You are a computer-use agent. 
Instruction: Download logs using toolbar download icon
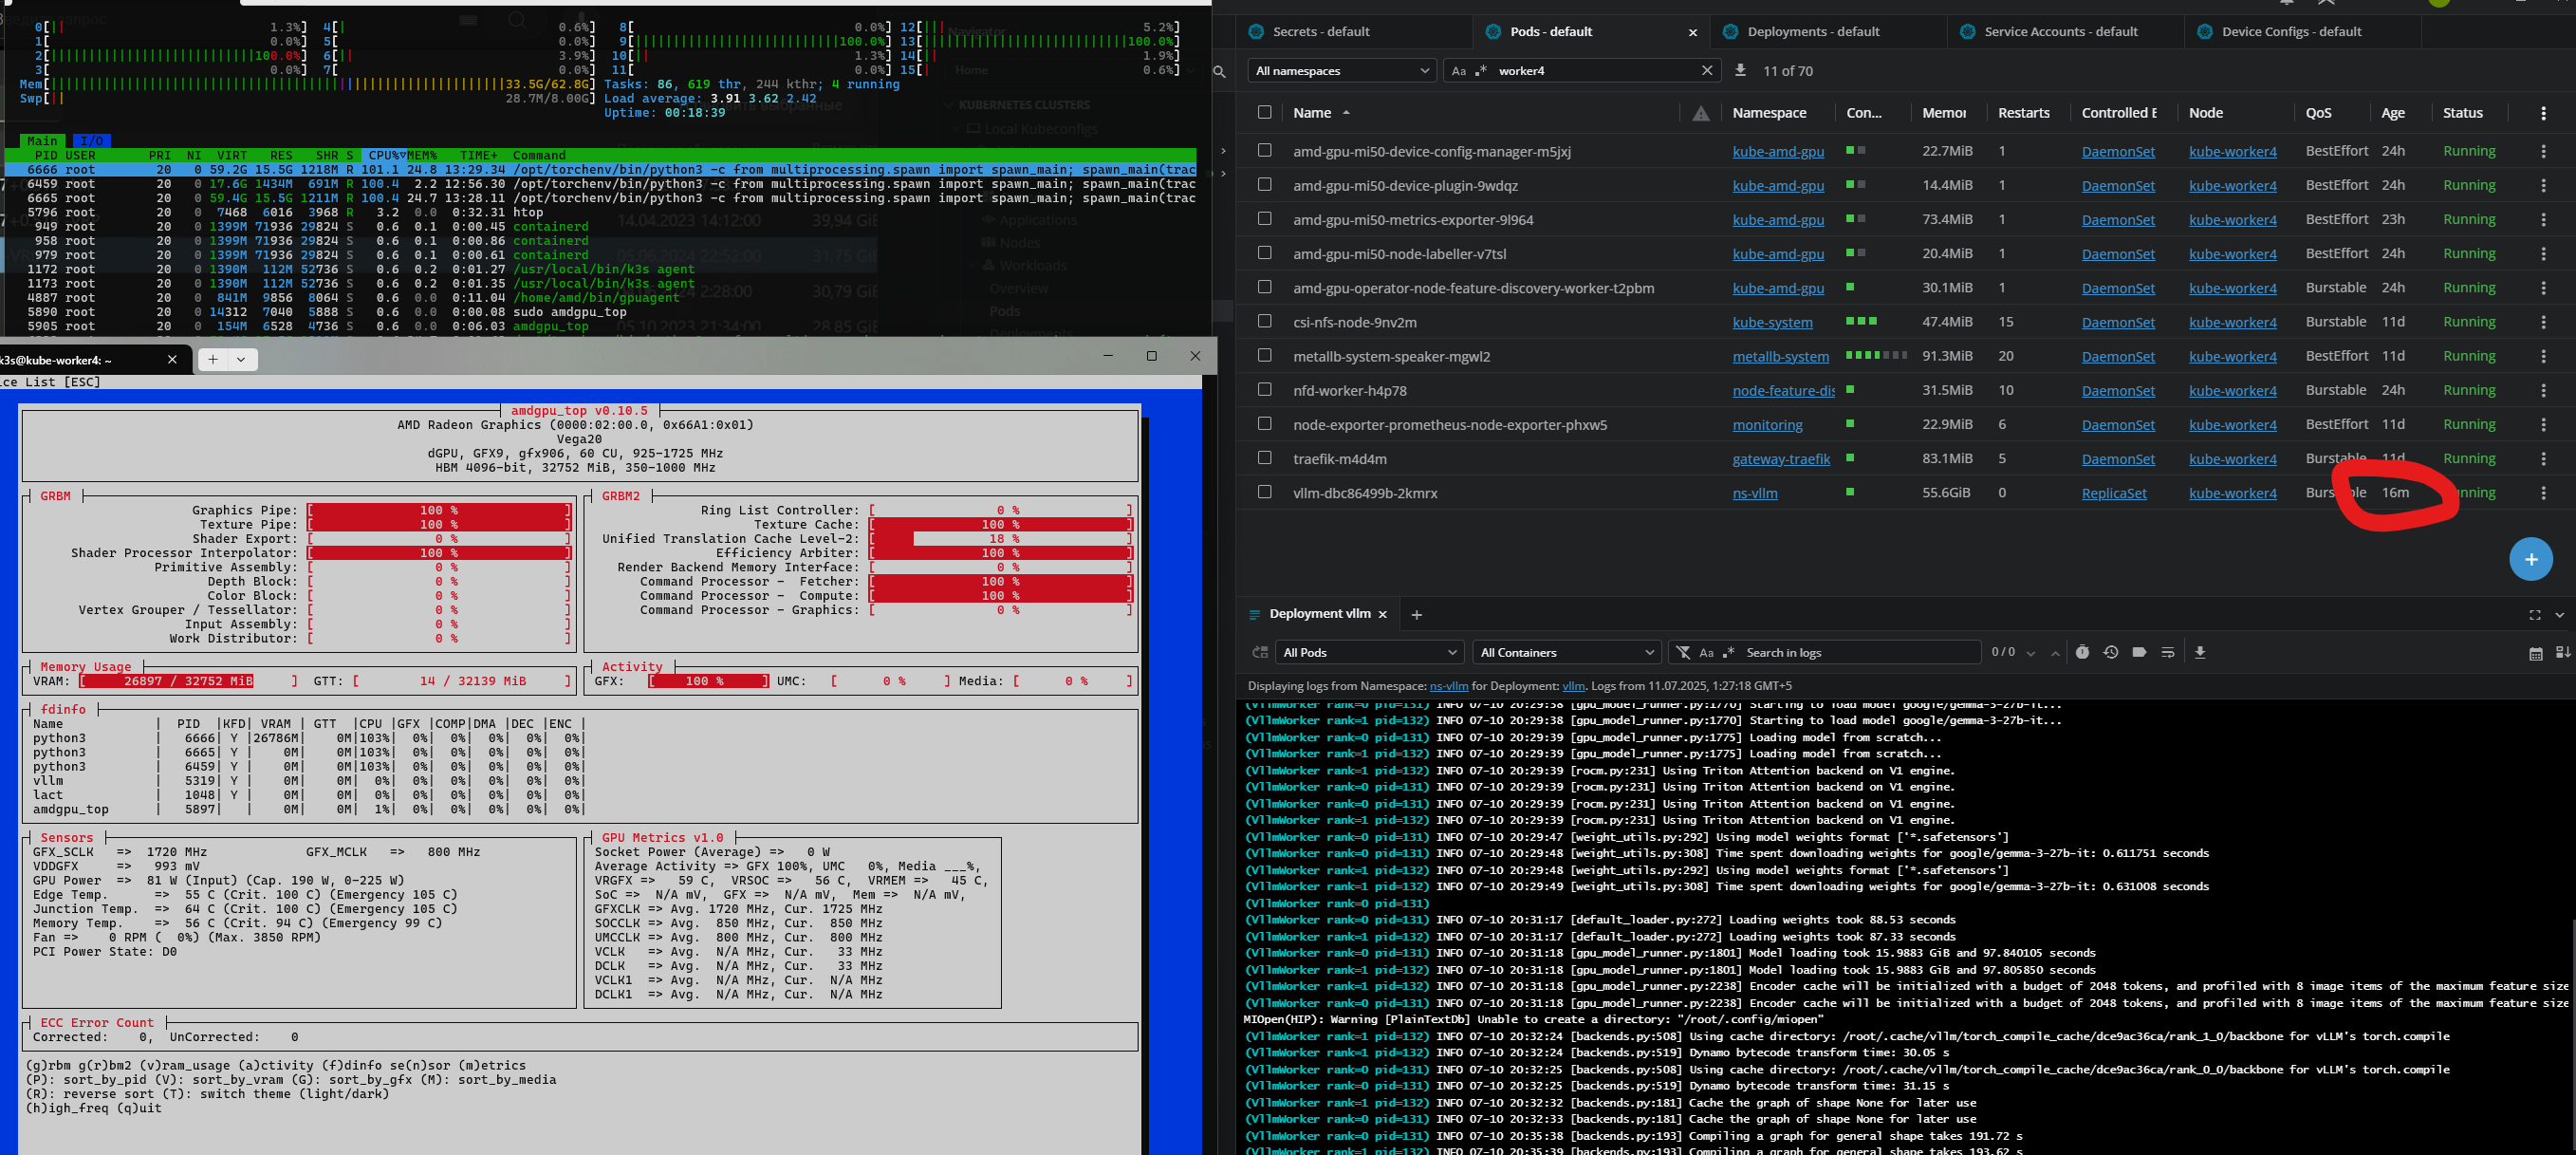pos(2200,652)
